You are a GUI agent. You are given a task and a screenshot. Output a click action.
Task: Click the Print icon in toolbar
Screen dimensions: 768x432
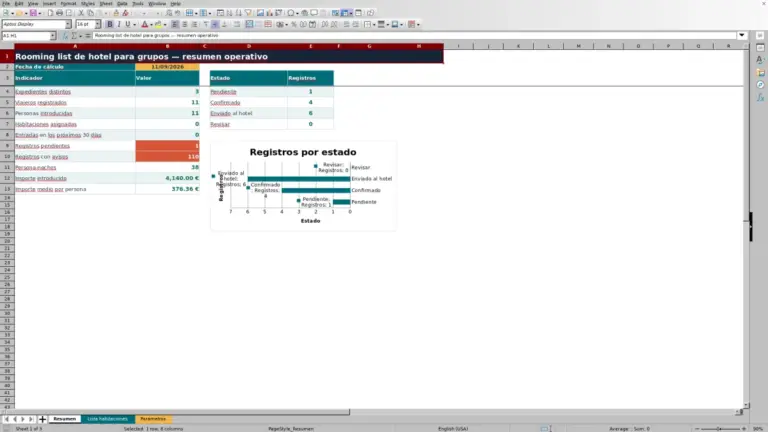point(59,13)
